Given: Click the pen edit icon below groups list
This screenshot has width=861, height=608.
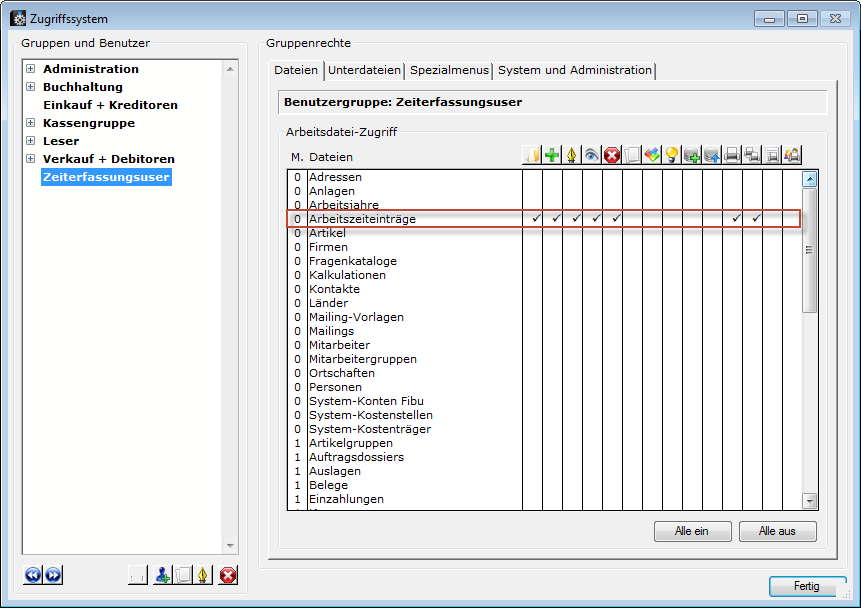Looking at the screenshot, I should tap(203, 575).
